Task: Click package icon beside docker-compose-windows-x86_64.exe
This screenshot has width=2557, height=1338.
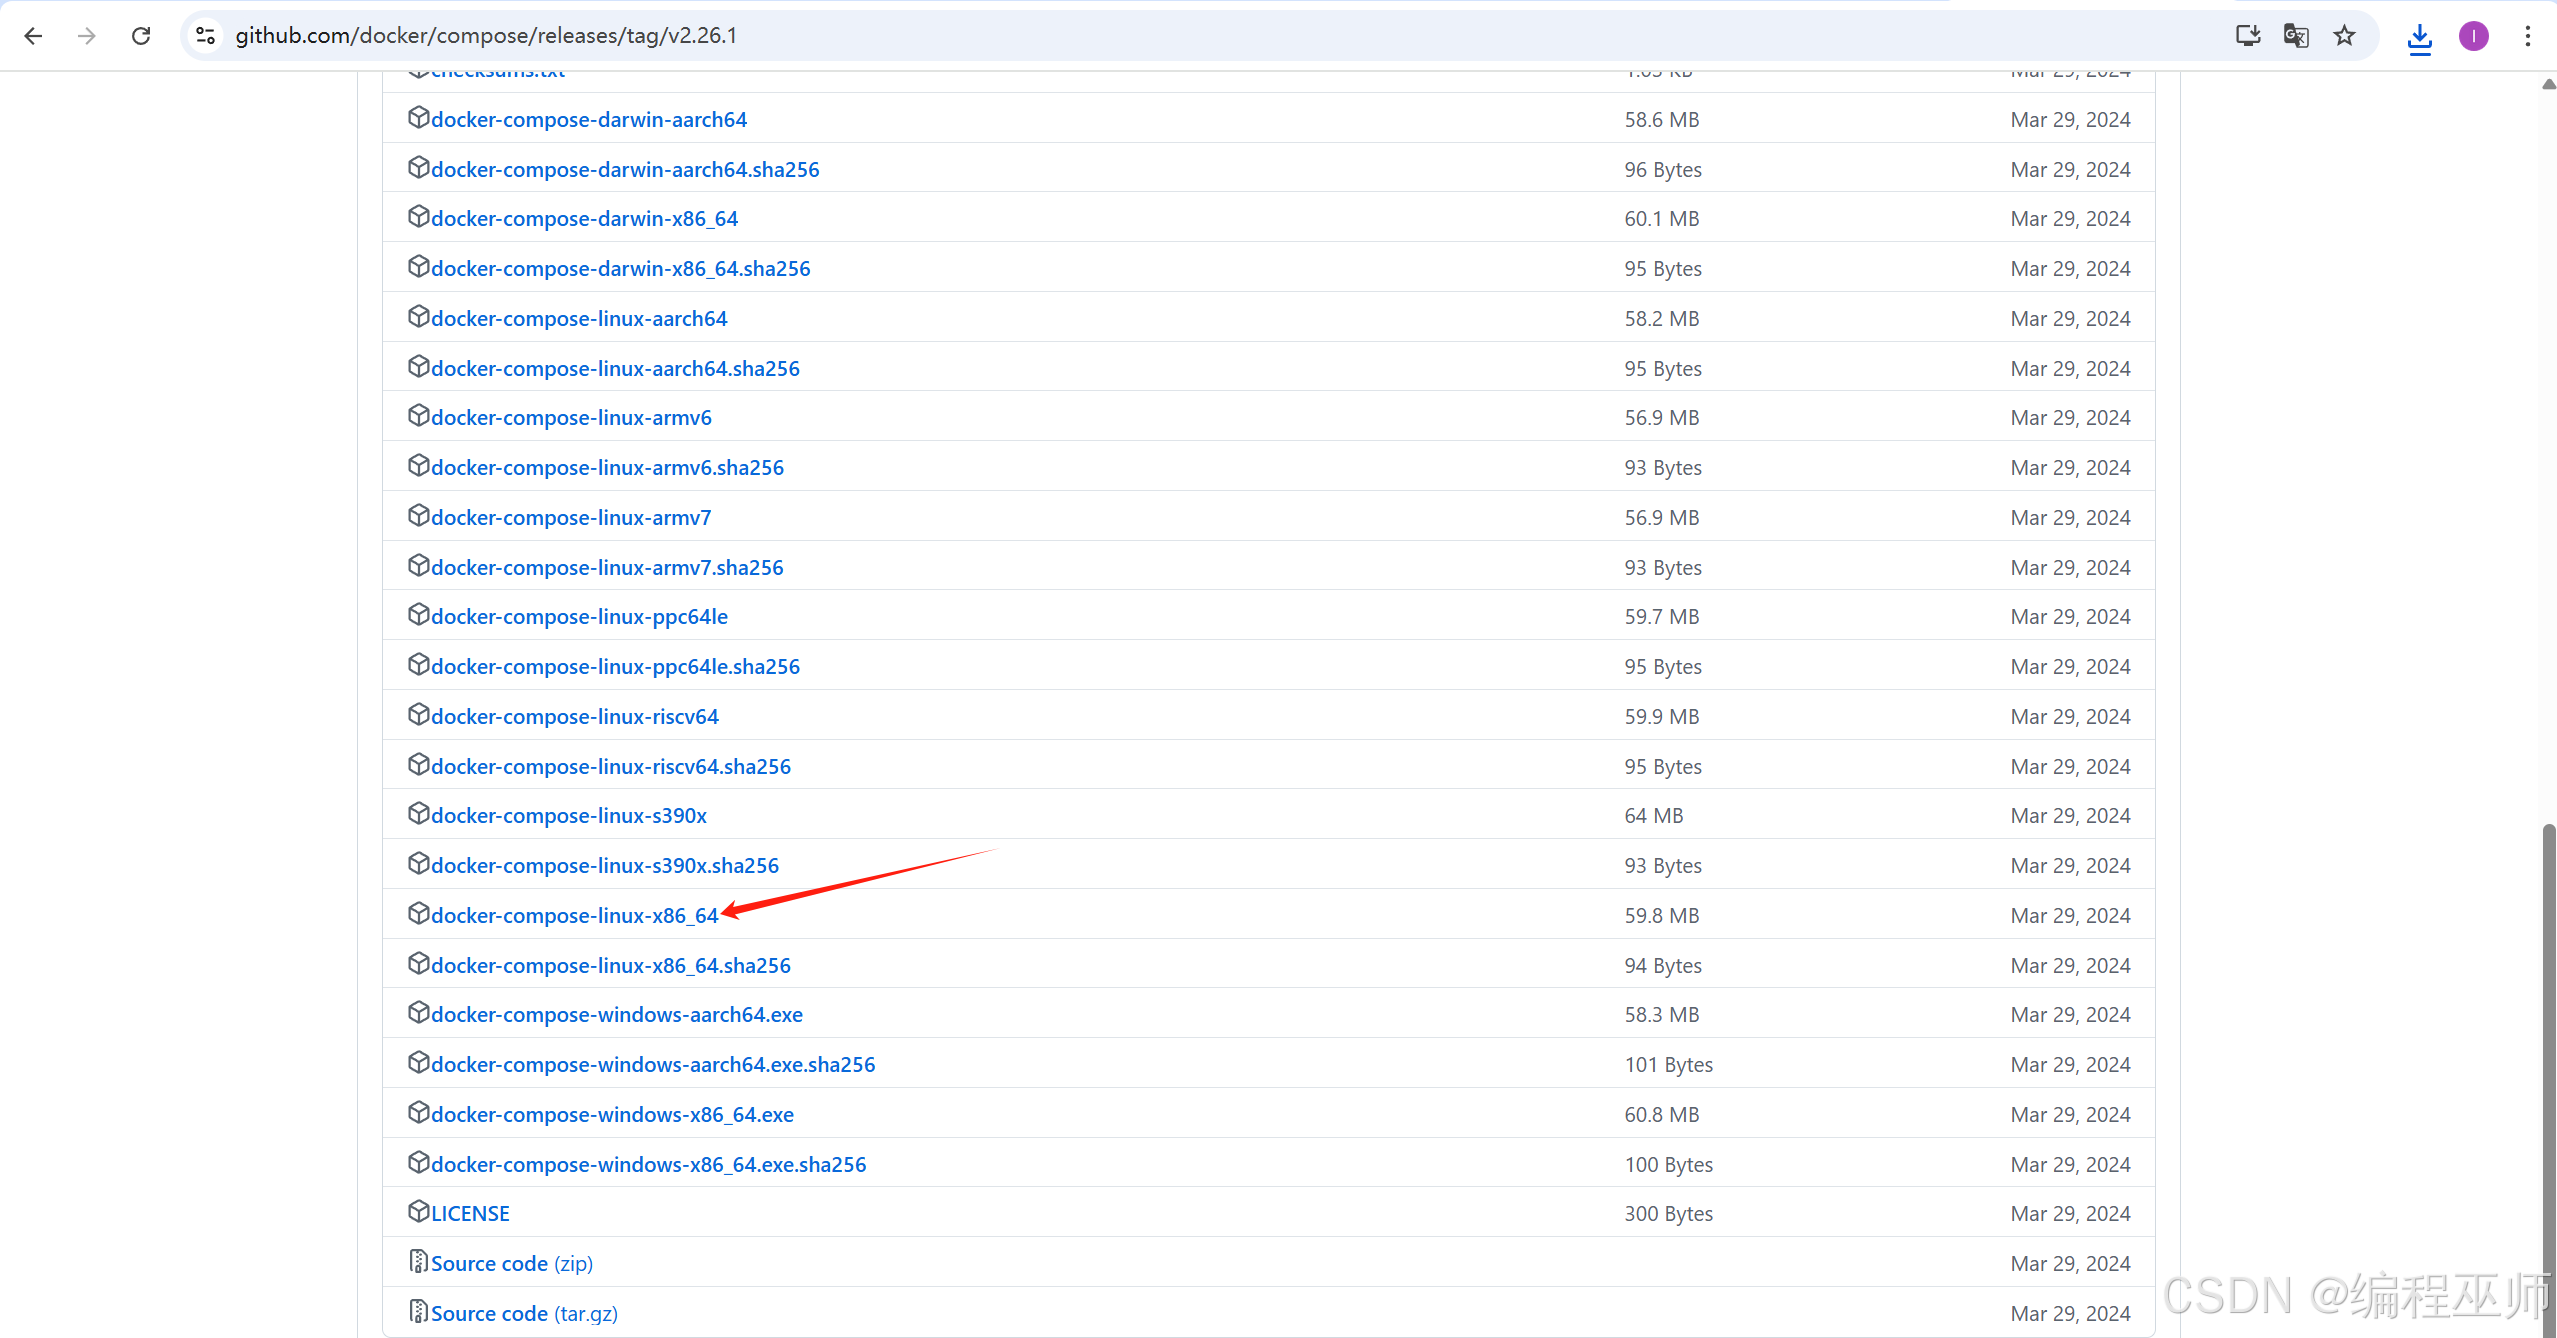Action: click(418, 1112)
